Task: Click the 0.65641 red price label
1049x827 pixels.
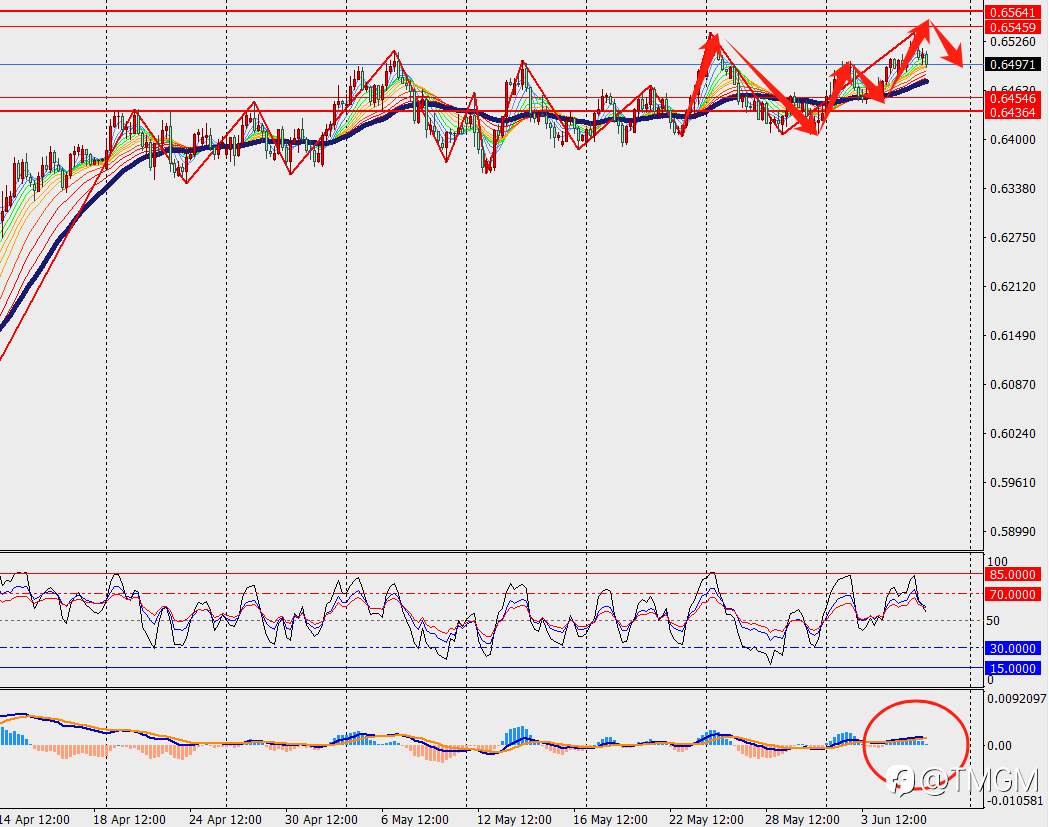Action: coord(1013,13)
